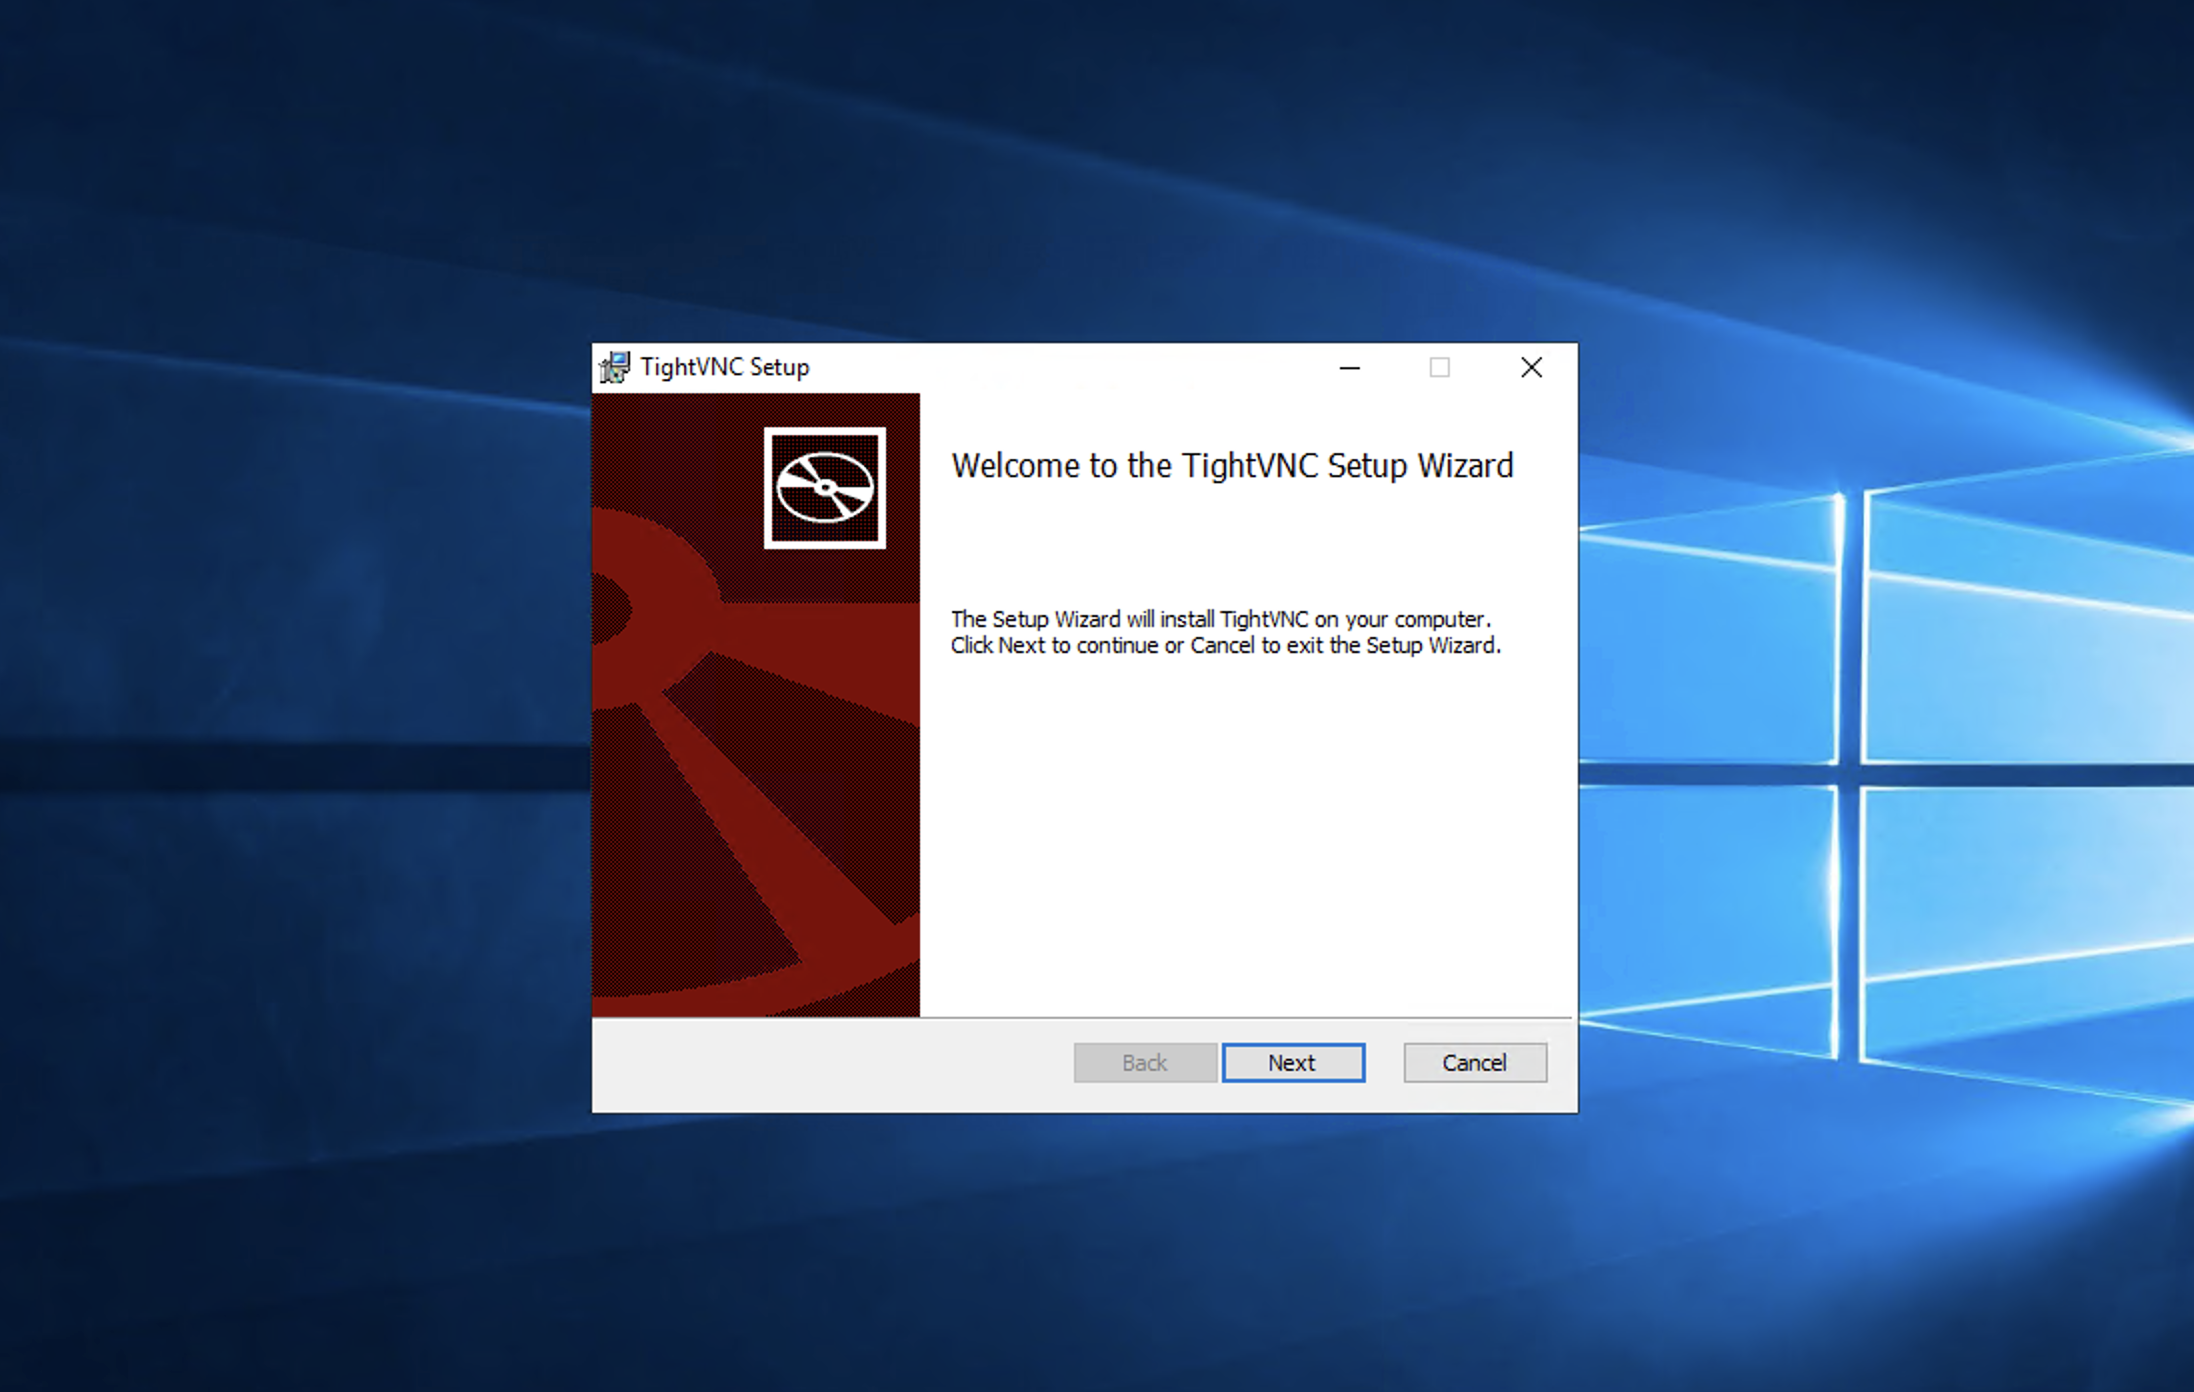Click the TightVNC installer icon in the title bar
Viewport: 2194px width, 1392px height.
click(613, 366)
